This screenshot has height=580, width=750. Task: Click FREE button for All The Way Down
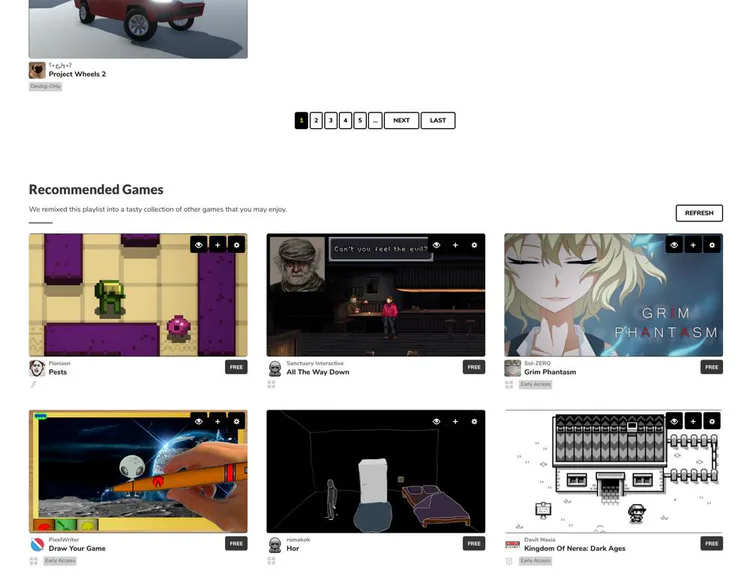pos(474,367)
